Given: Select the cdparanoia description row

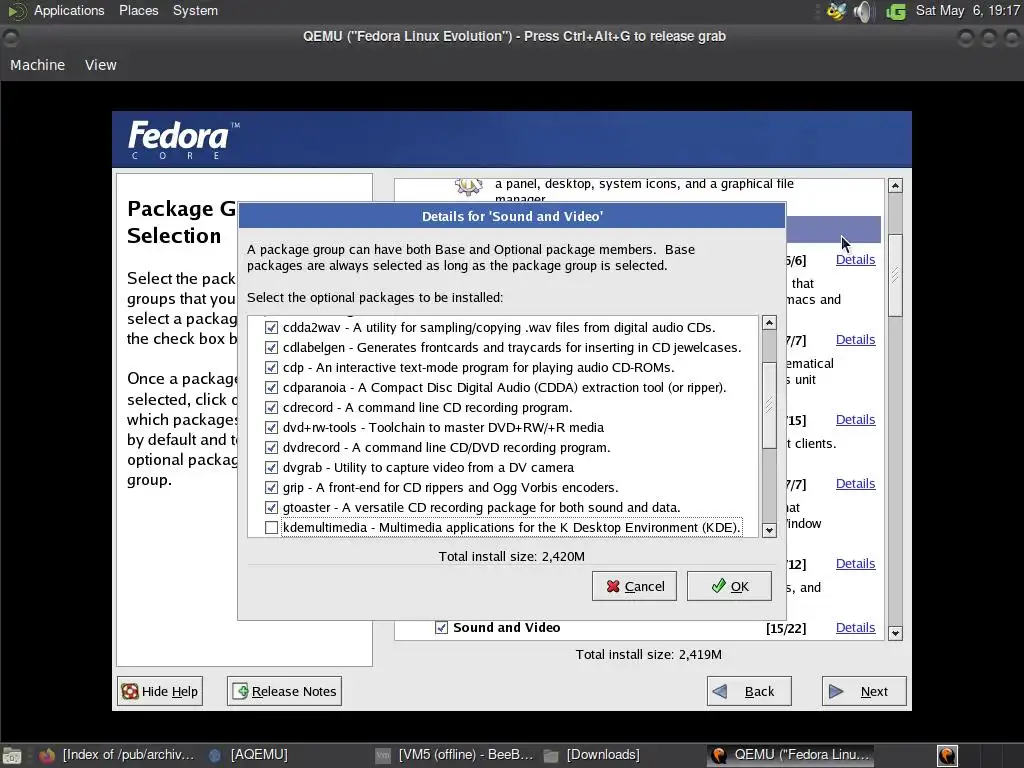Looking at the screenshot, I should click(504, 388).
